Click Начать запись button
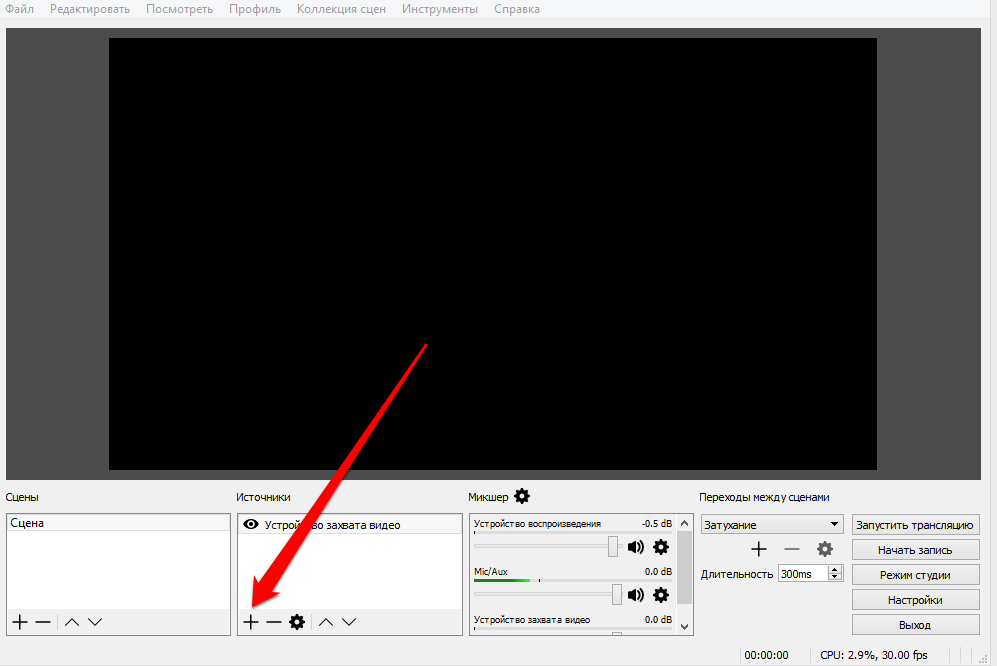The image size is (997, 666). click(915, 550)
